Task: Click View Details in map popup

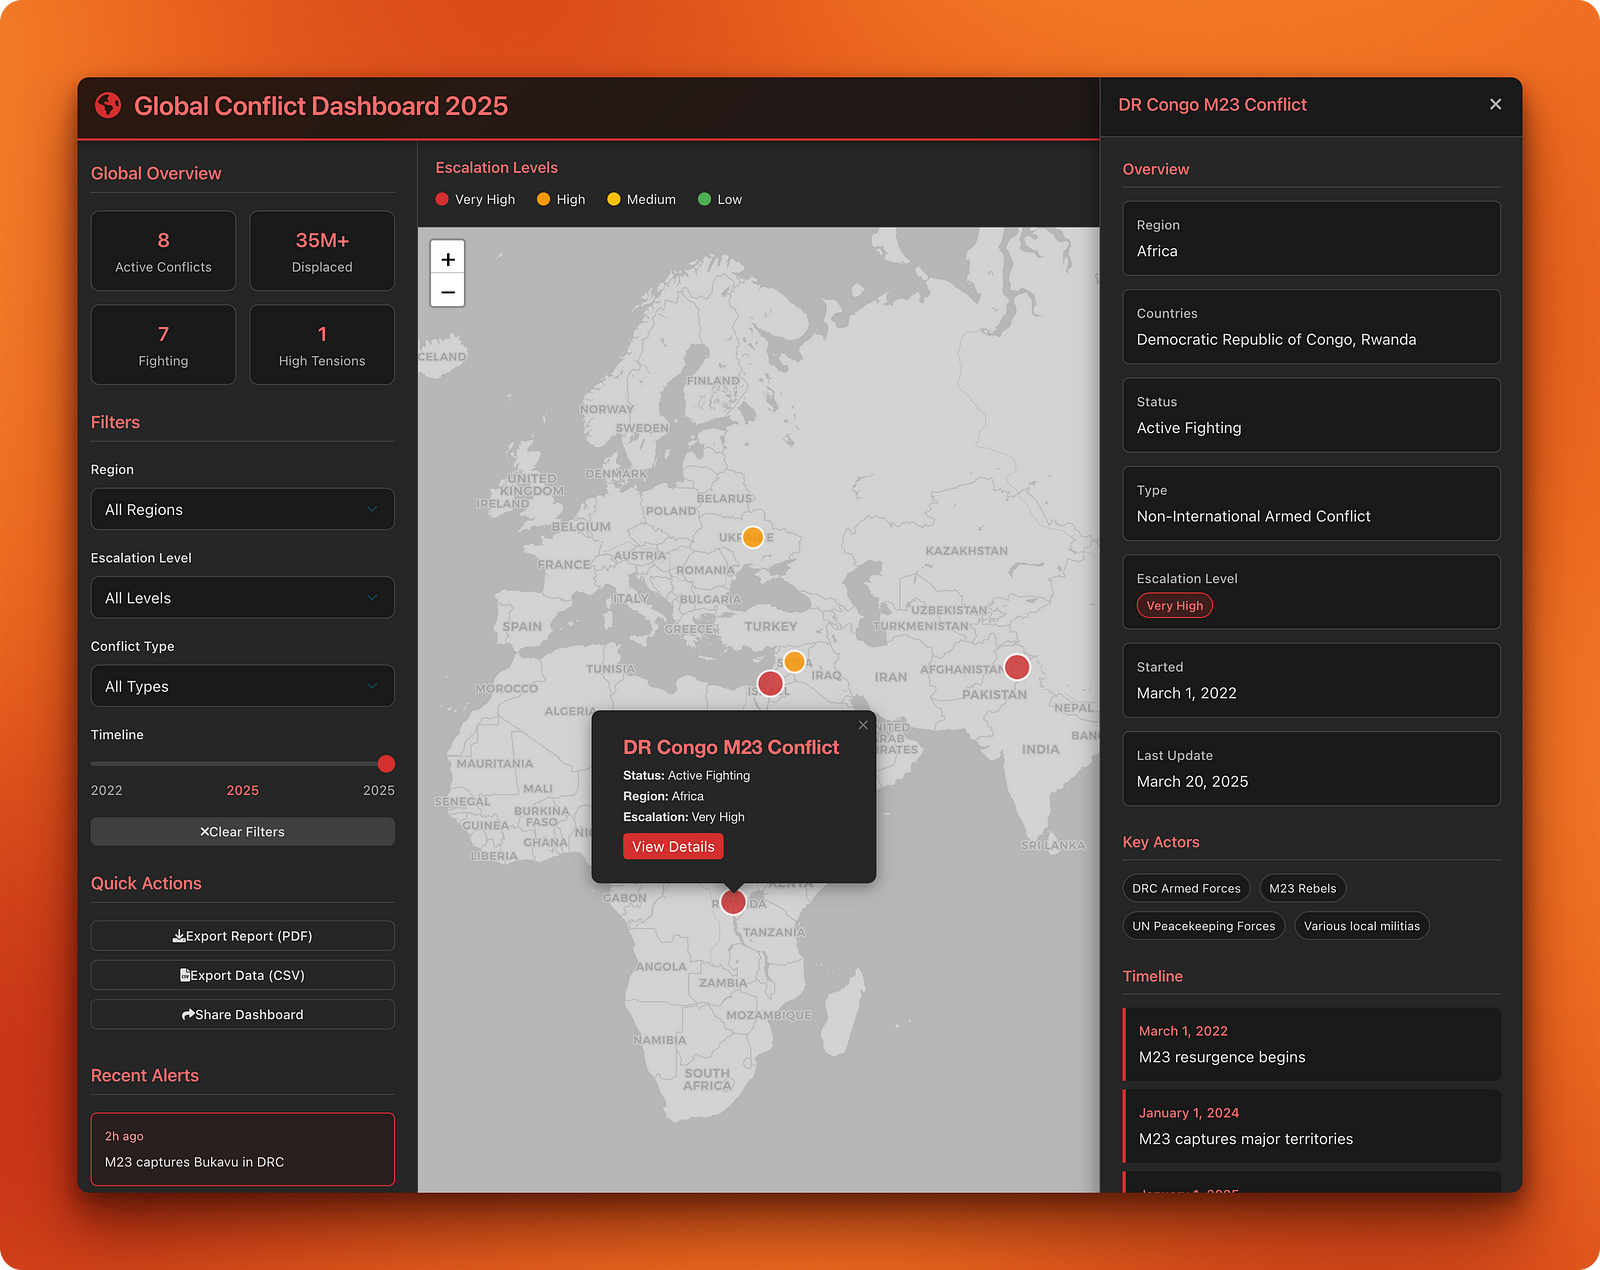Action: 673,846
